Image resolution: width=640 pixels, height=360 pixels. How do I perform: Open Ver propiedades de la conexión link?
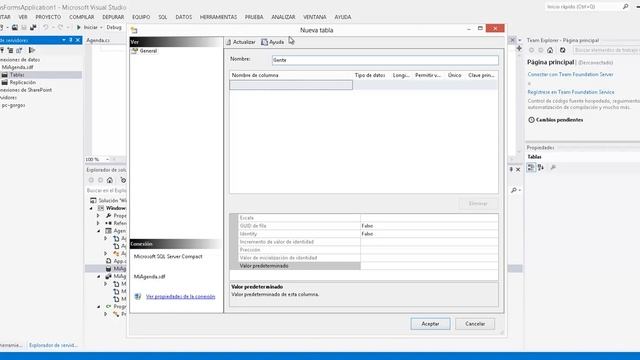pos(180,297)
